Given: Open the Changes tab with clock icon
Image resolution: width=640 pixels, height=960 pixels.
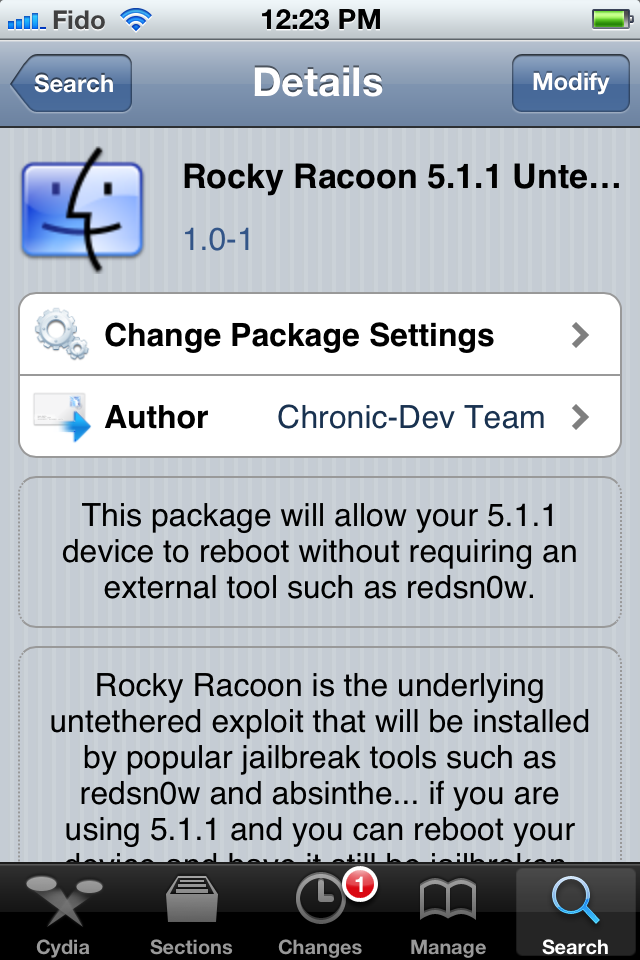Looking at the screenshot, I should tap(320, 913).
